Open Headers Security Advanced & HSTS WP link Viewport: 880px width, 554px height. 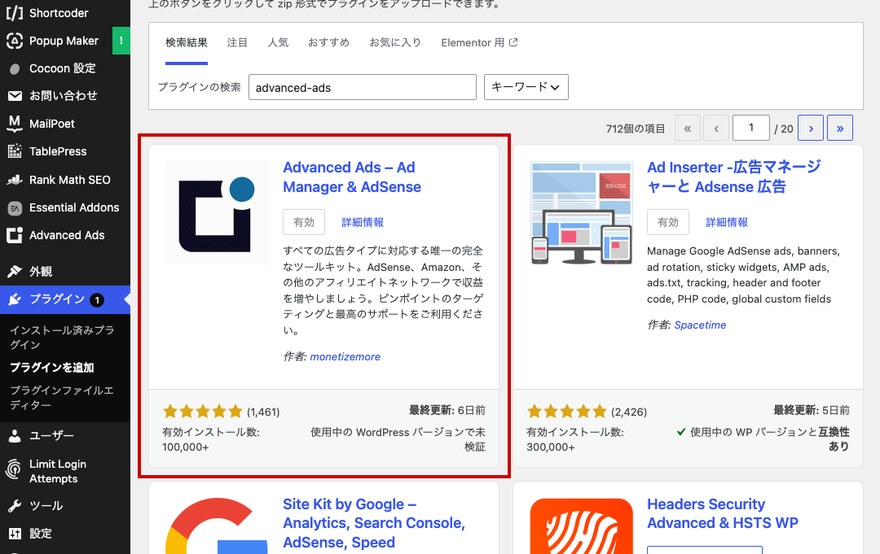pos(723,514)
